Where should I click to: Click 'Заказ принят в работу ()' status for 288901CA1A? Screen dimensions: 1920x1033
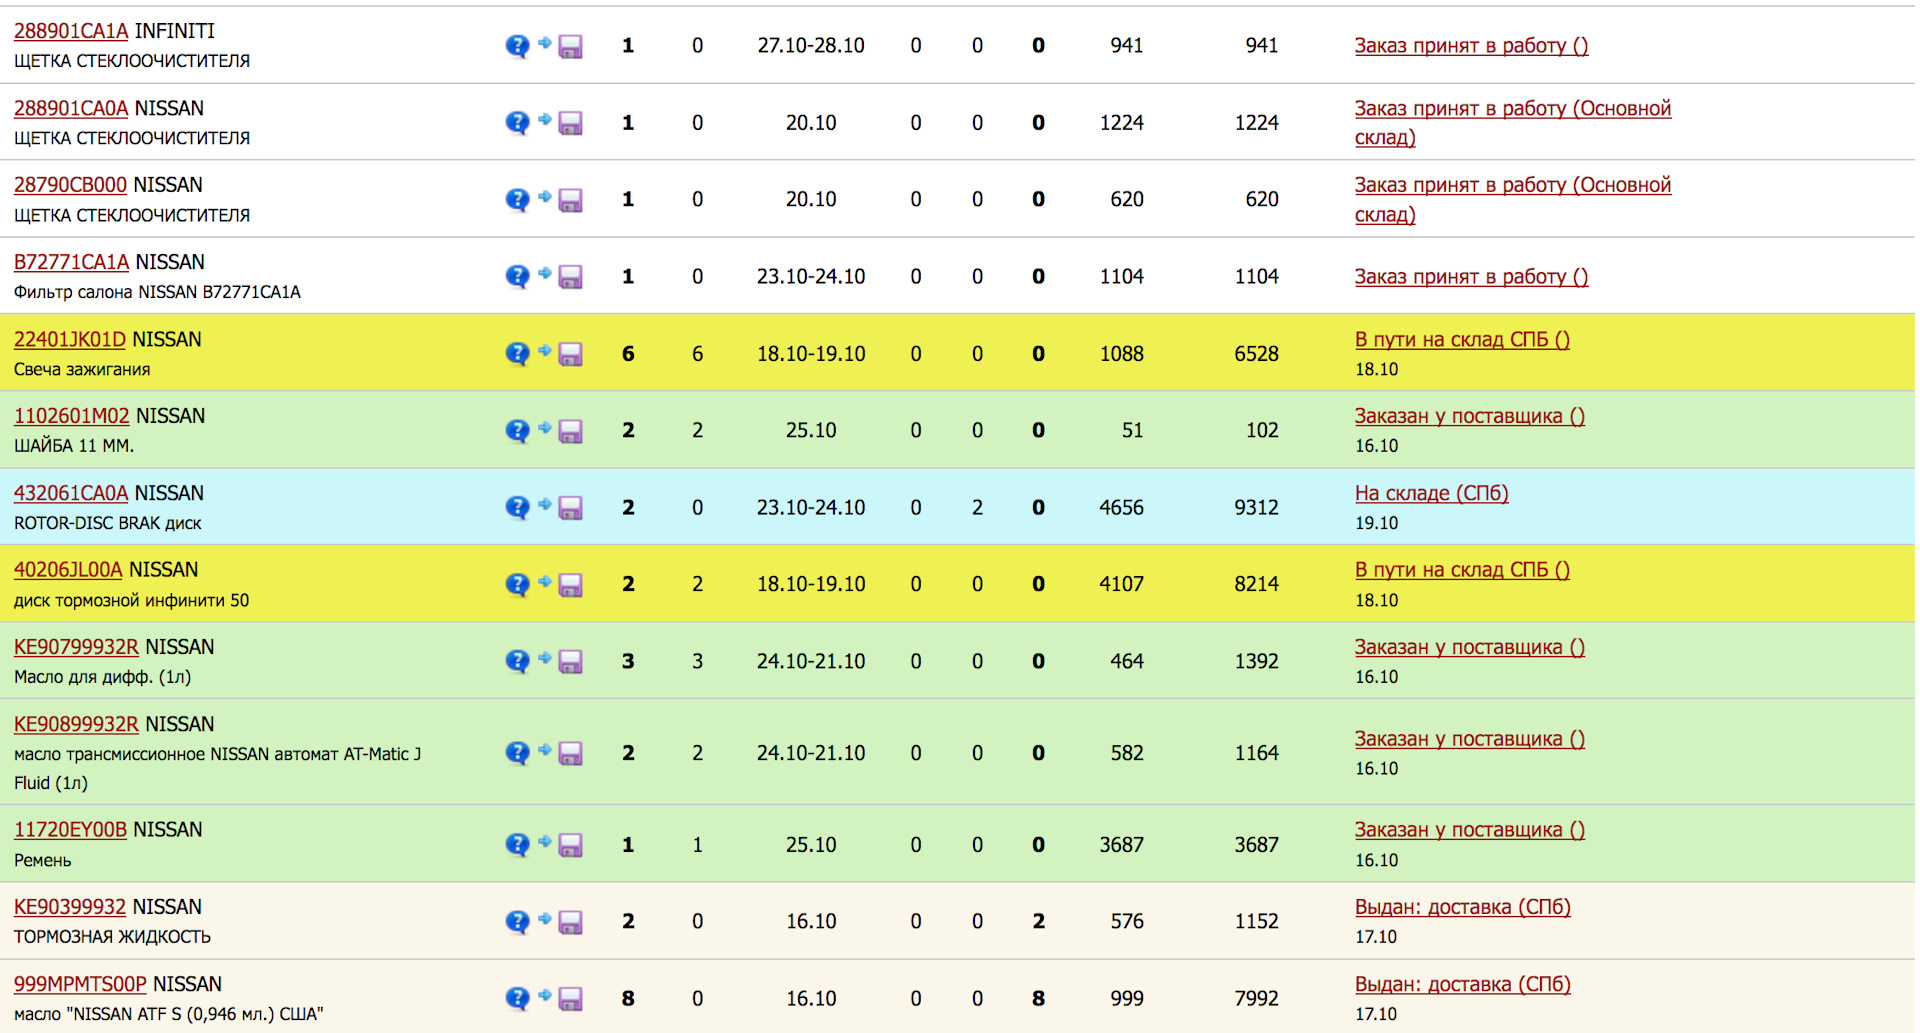coord(1471,46)
